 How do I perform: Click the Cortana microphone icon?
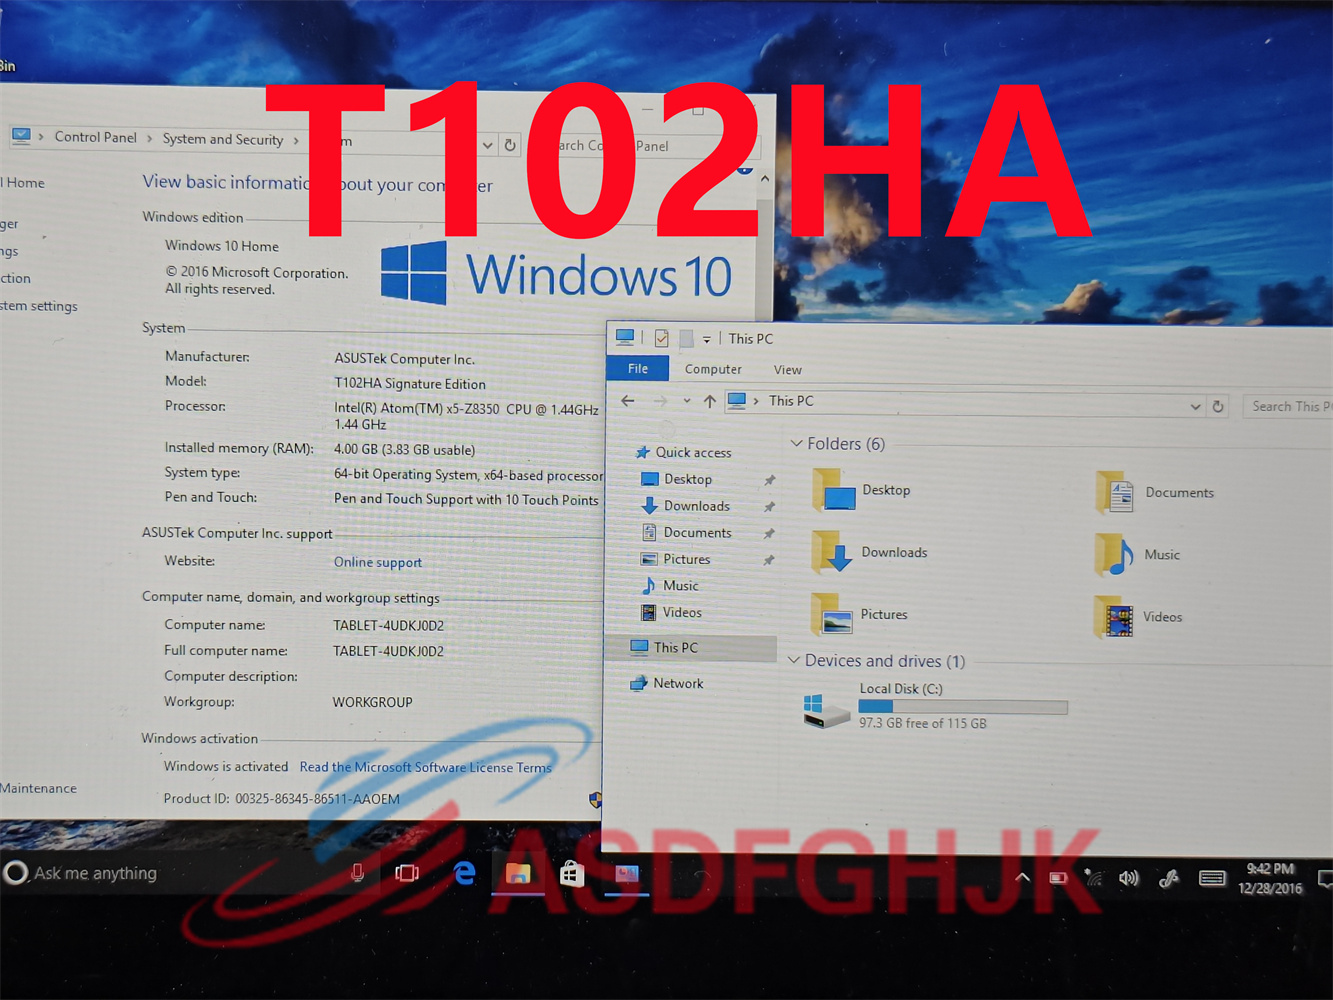(357, 873)
